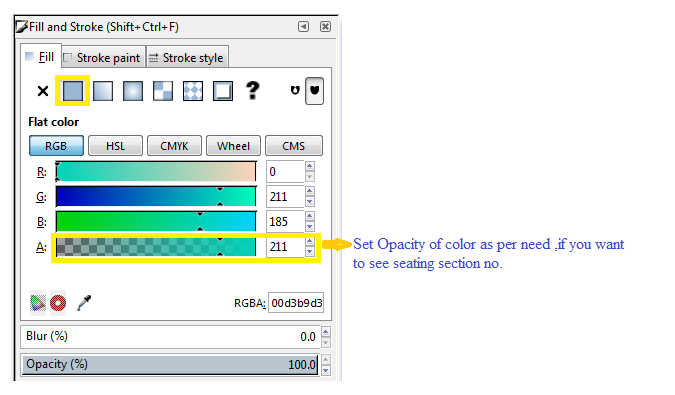This screenshot has height=395, width=675.
Task: Select the evenodd fill rule icon
Action: pyautogui.click(x=295, y=90)
